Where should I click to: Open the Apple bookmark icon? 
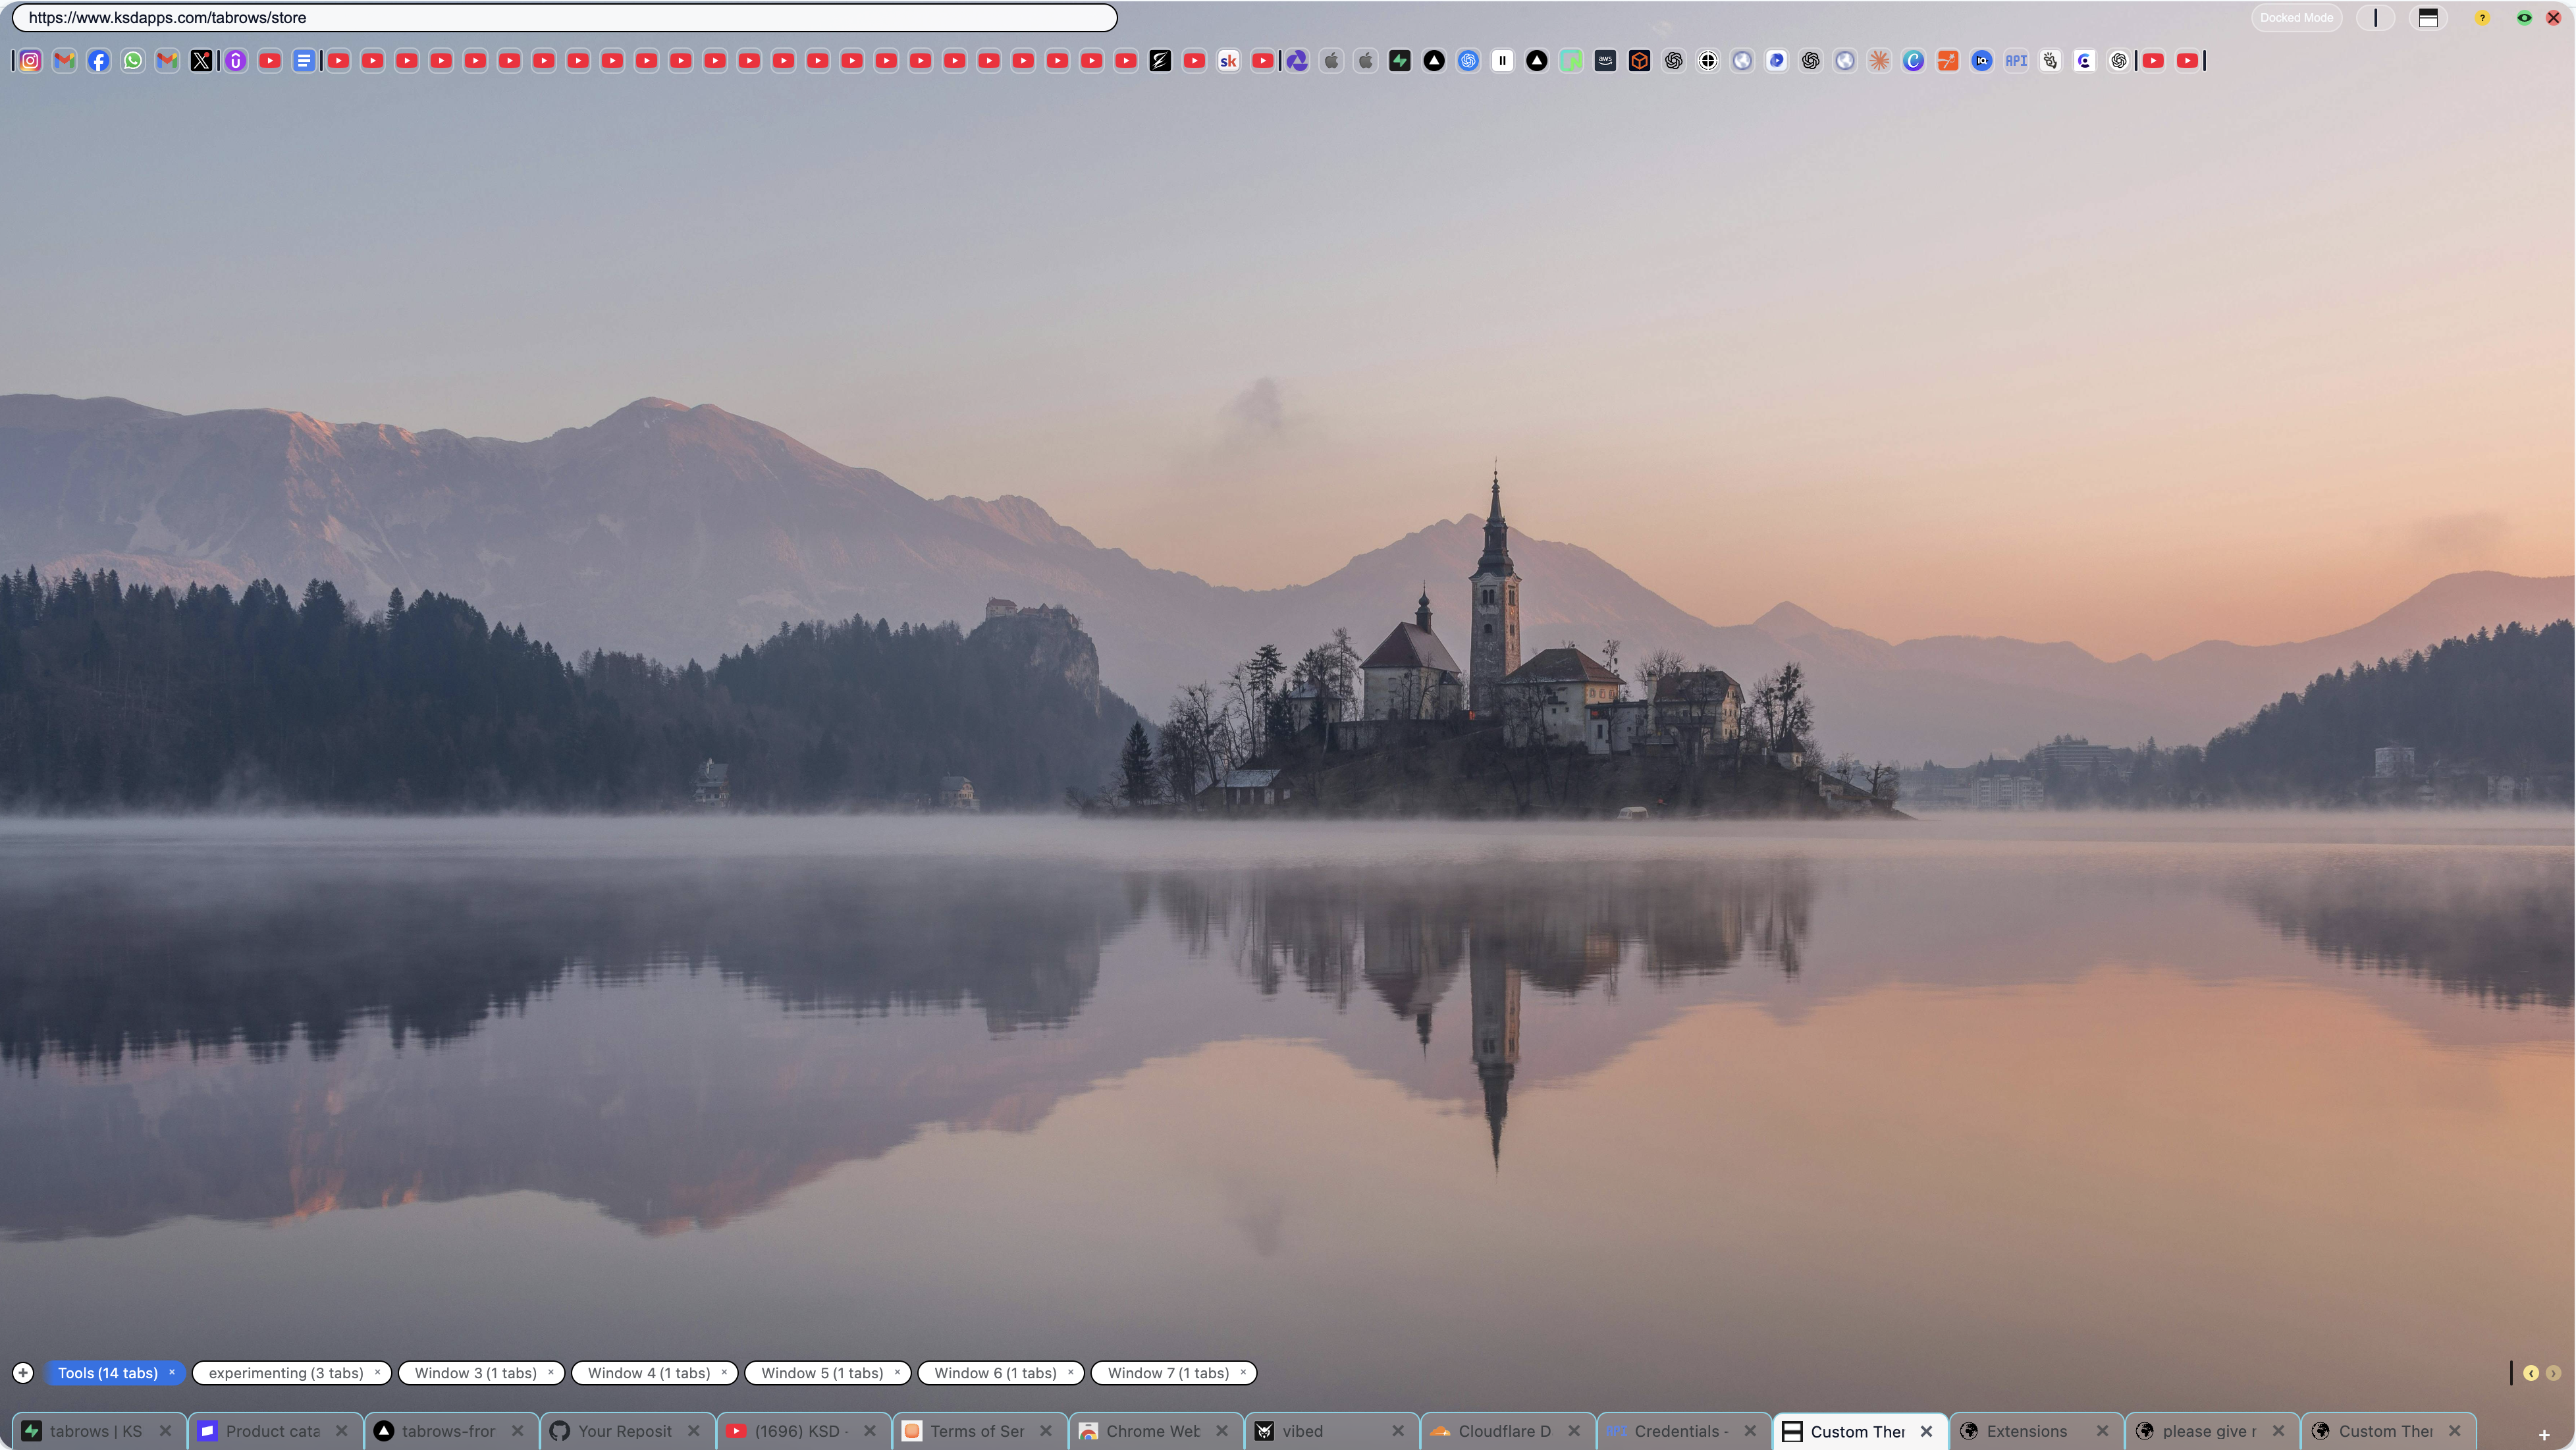(x=1331, y=61)
